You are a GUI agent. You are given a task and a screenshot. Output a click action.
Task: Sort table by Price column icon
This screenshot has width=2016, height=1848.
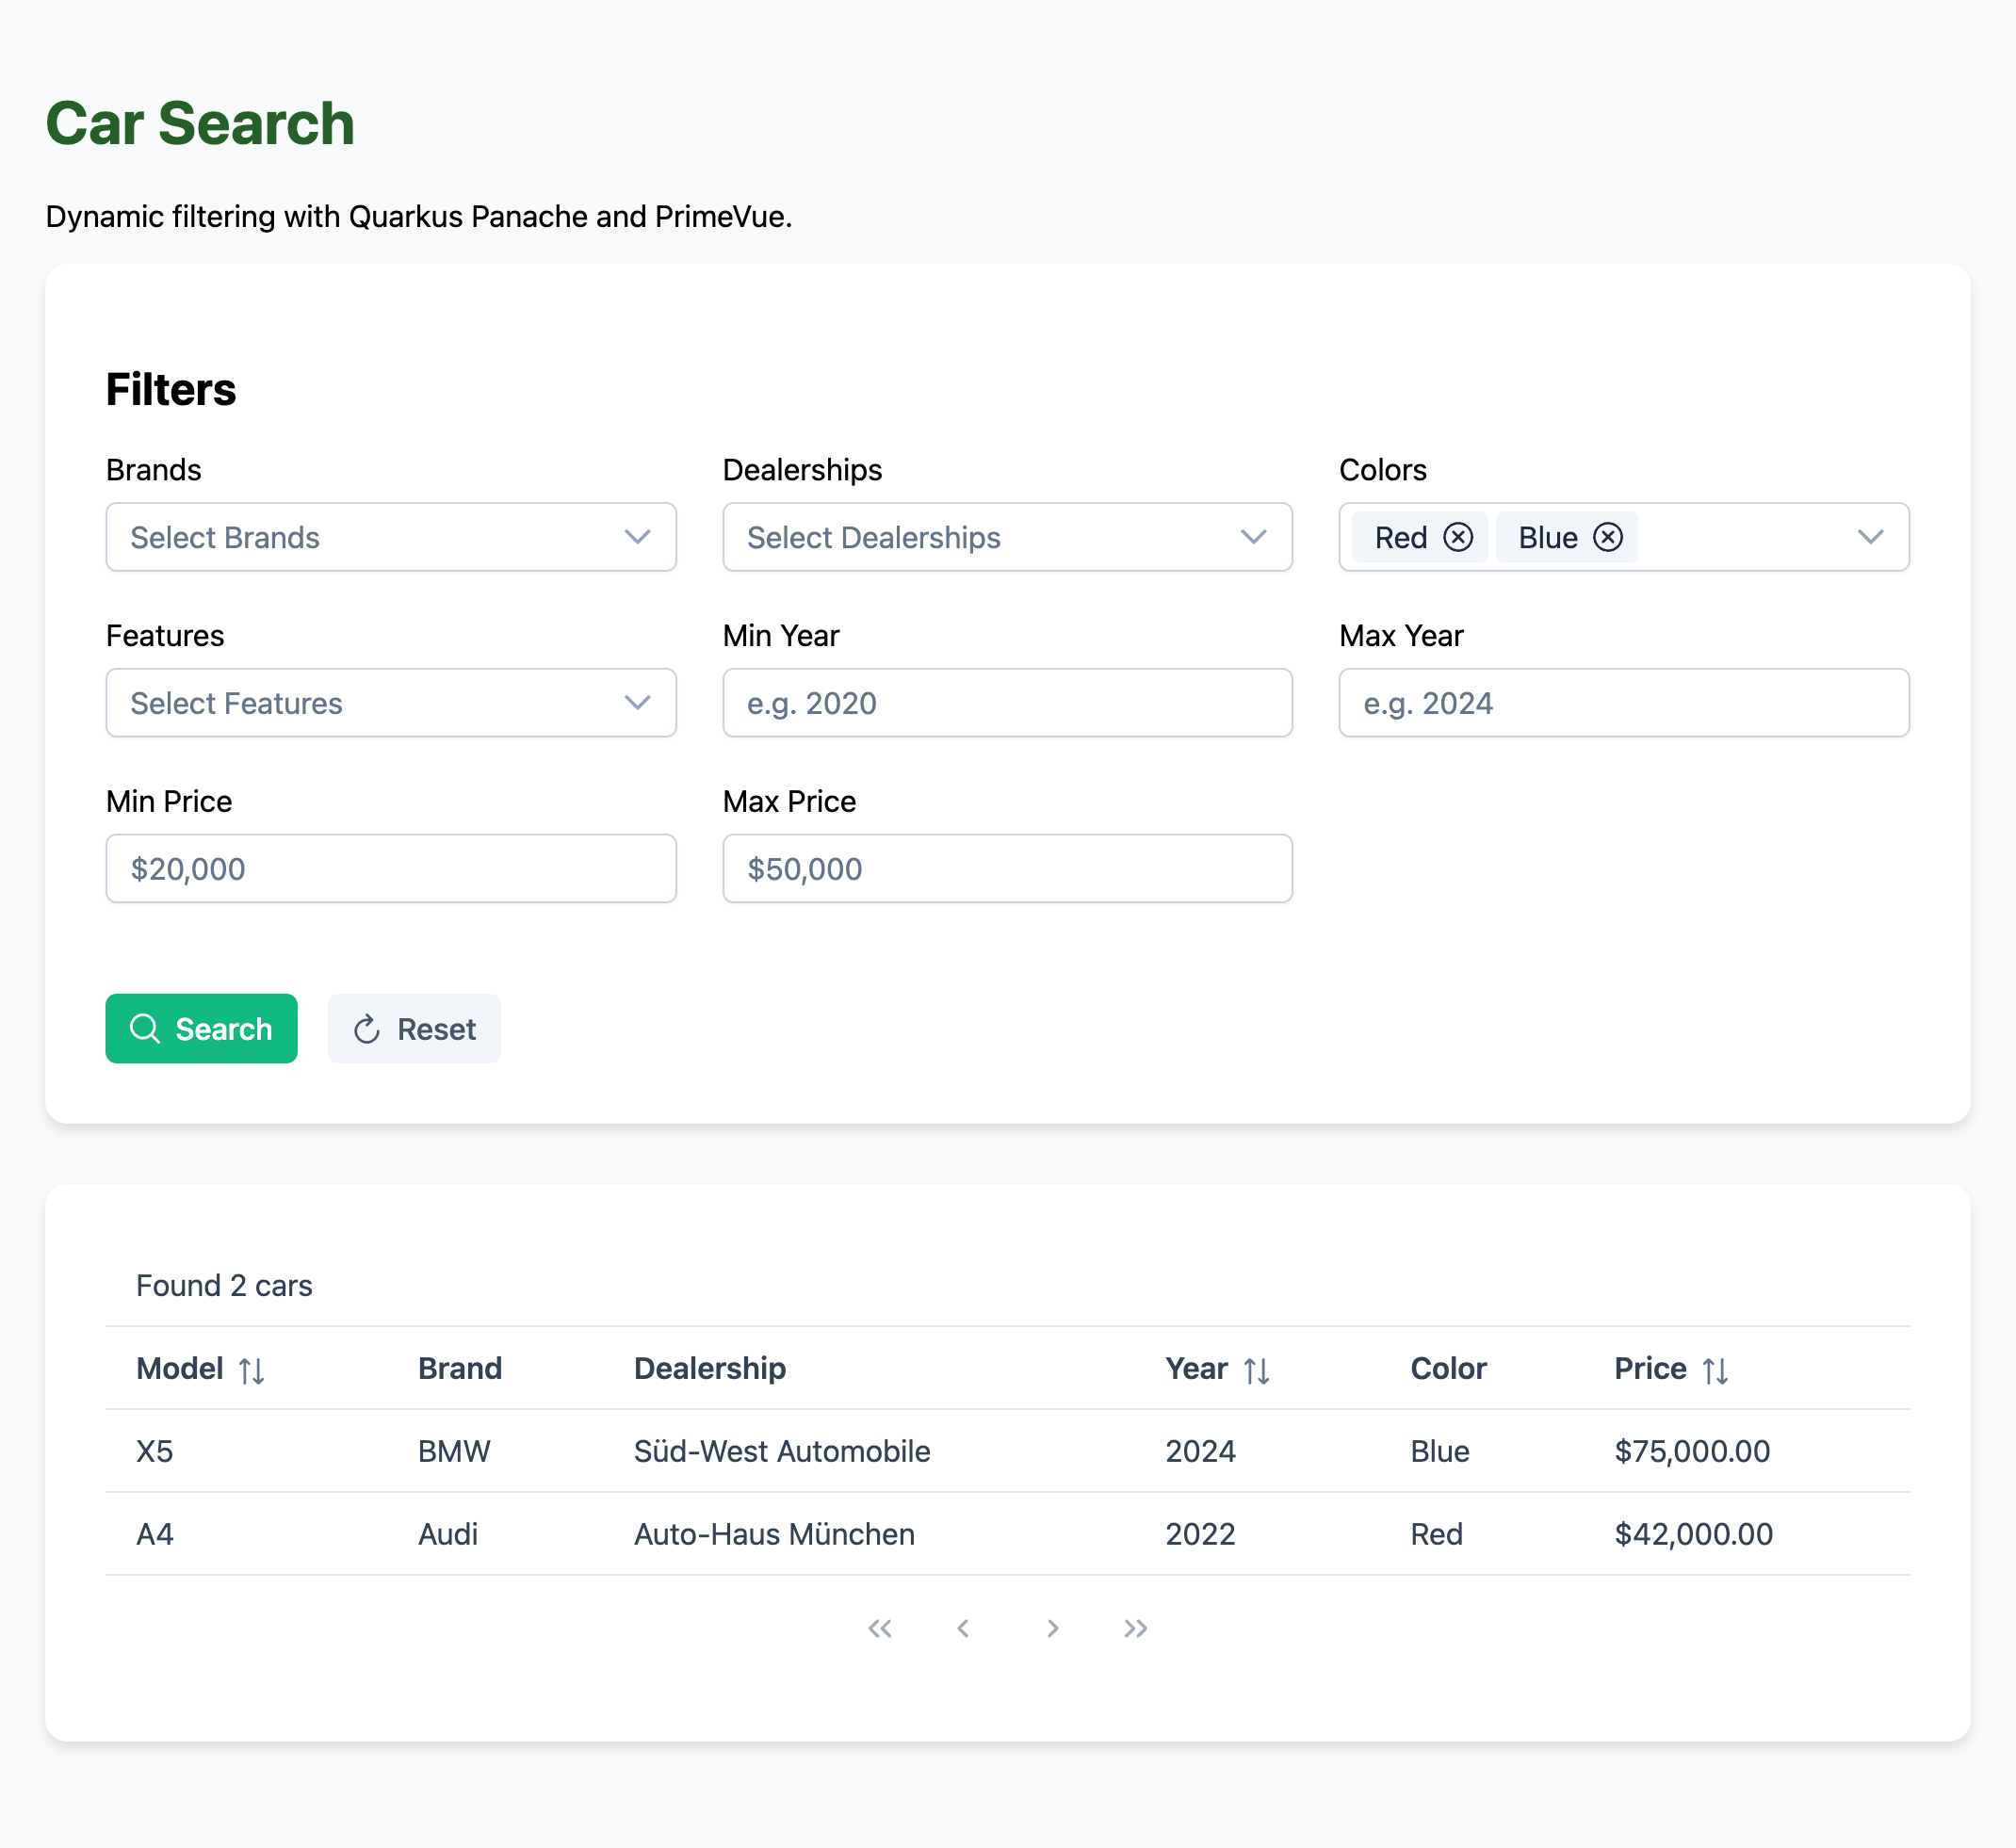click(x=1715, y=1370)
